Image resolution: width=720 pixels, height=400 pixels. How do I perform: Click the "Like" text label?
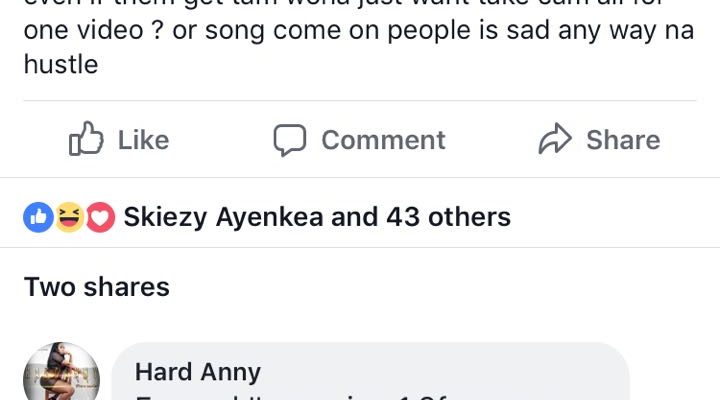pos(143,140)
